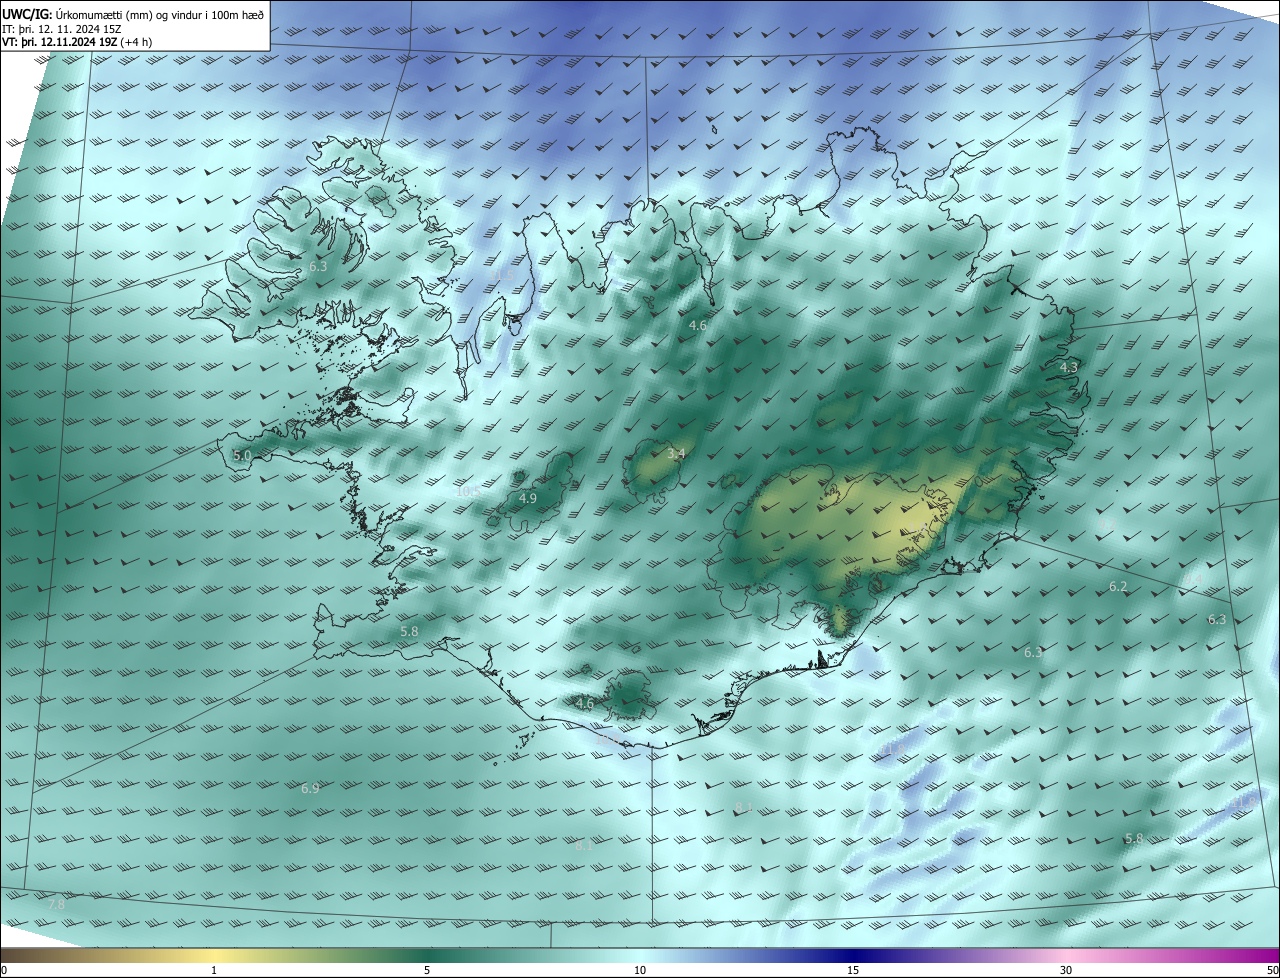Click the 4.6 value beside Mýrdalsjökull glacier

(x=585, y=704)
